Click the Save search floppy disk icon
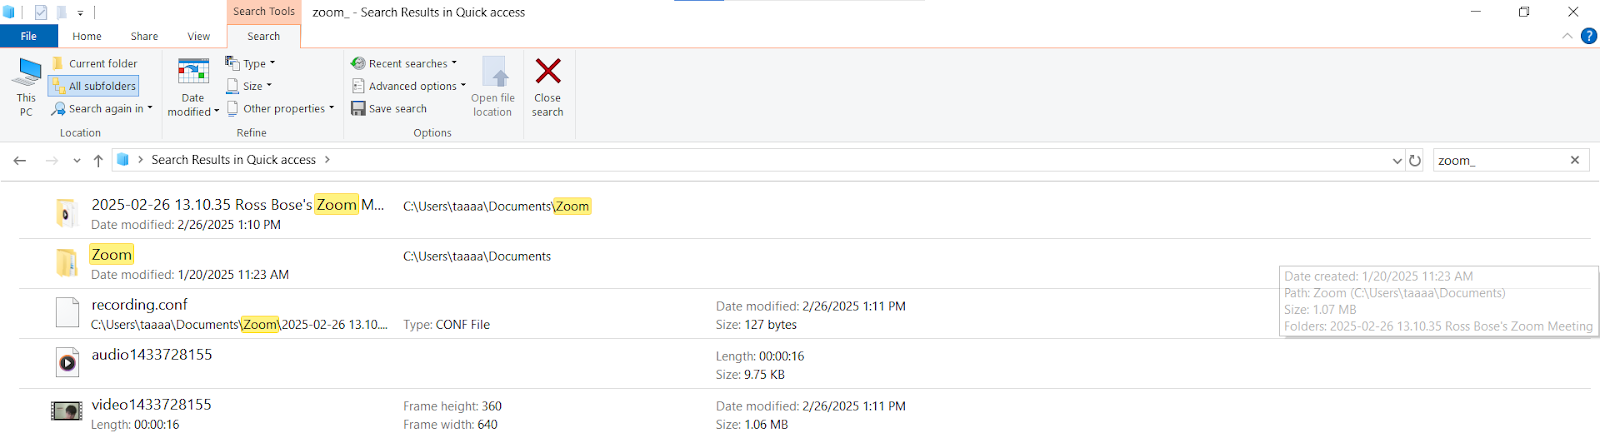Viewport: 1600px width, 448px height. tap(358, 108)
